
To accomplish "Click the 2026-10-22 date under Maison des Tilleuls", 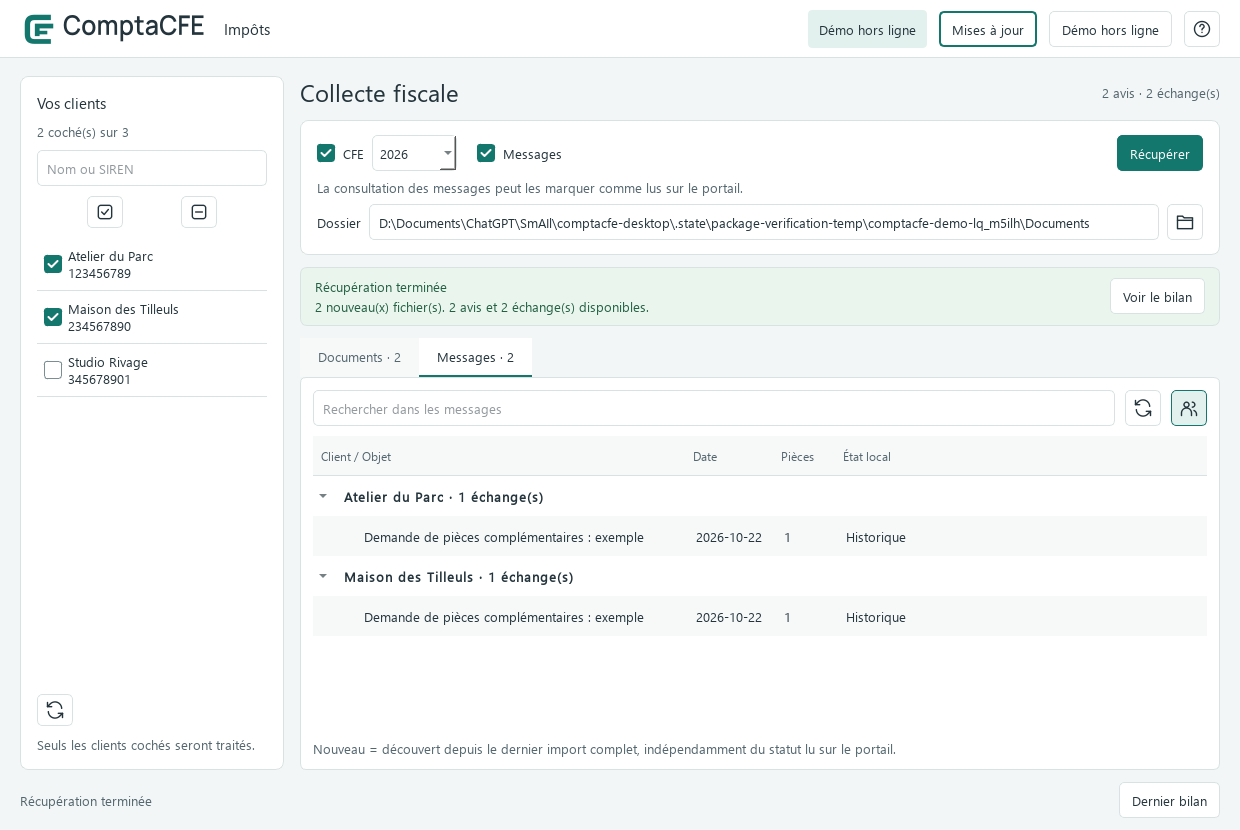I will 729,617.
